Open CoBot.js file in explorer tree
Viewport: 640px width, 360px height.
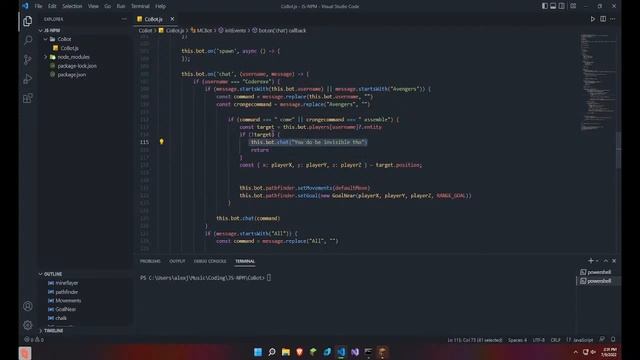69,48
